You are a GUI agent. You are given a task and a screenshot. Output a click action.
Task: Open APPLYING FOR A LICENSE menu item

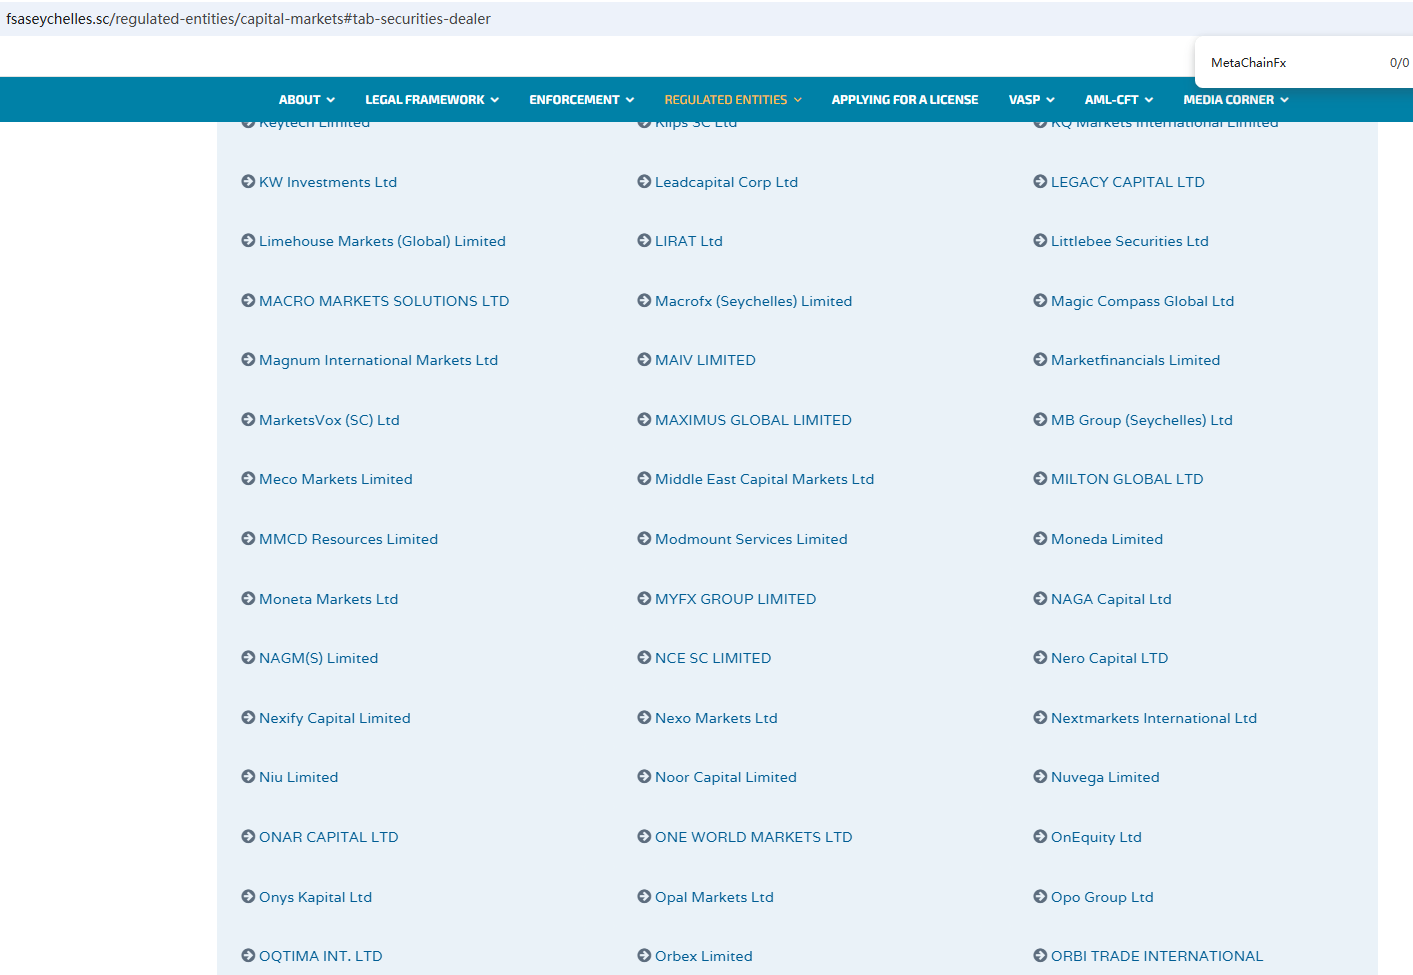(x=905, y=100)
